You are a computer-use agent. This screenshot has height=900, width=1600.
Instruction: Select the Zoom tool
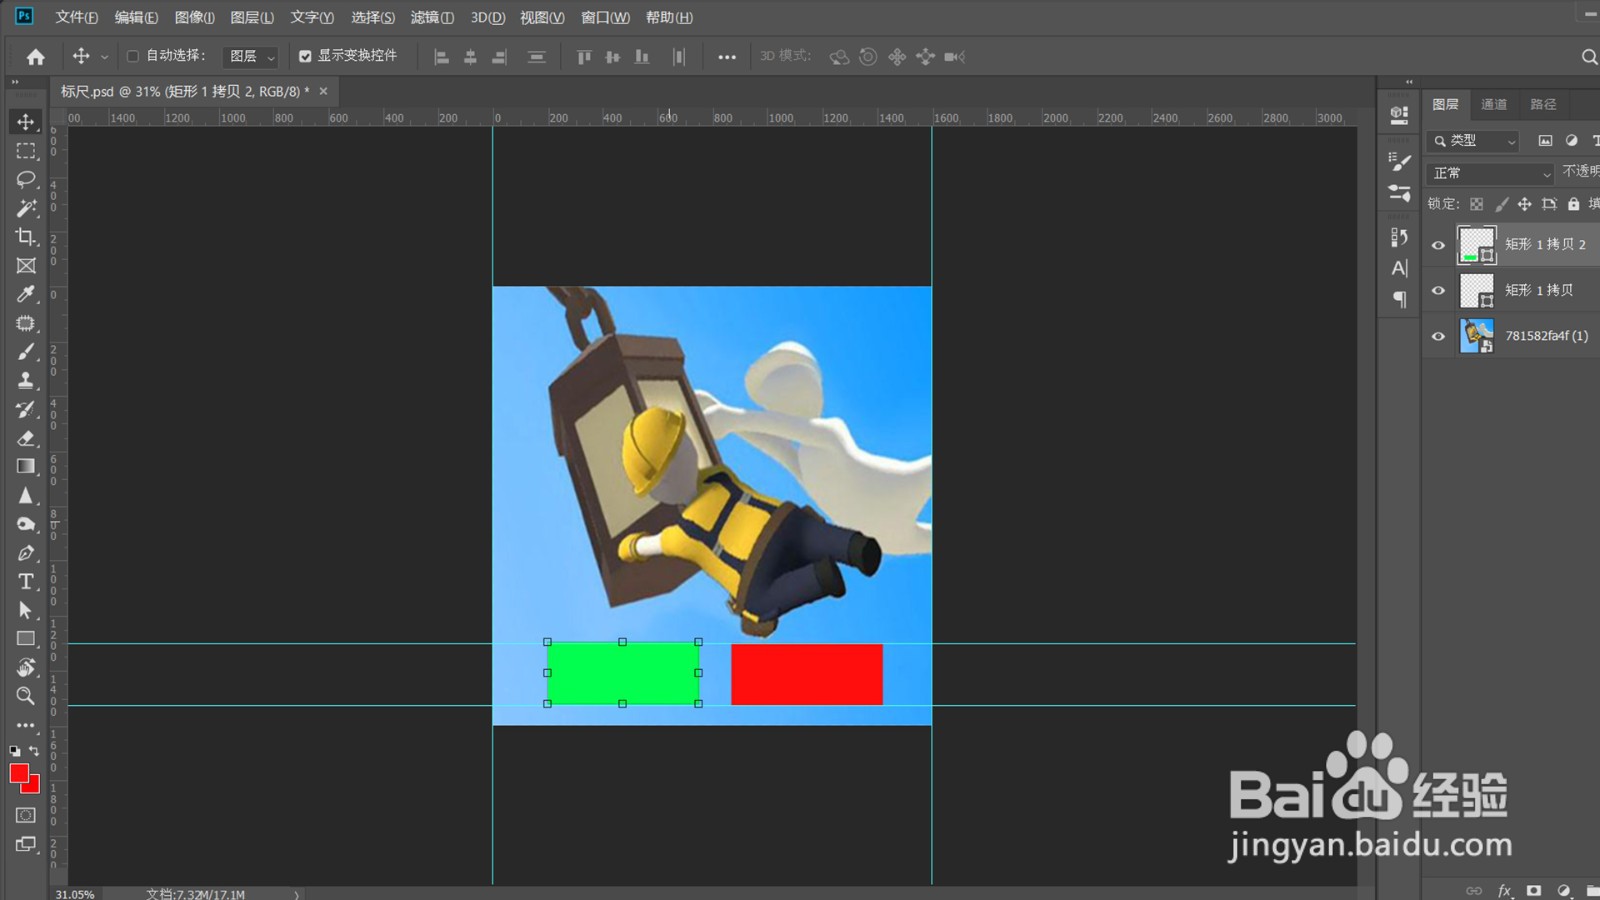(x=26, y=696)
